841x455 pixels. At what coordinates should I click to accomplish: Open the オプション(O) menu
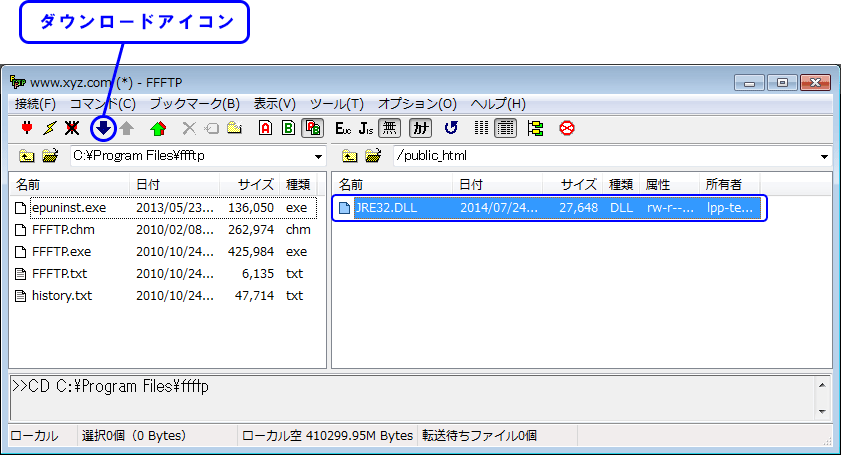417,104
